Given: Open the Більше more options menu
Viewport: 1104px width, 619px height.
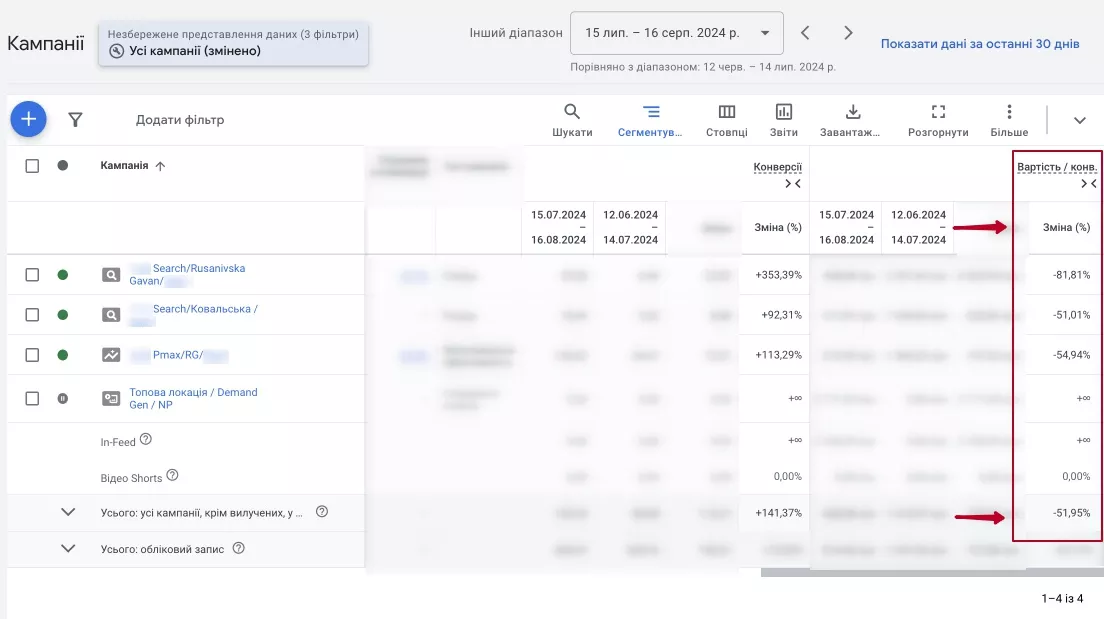Looking at the screenshot, I should point(1009,120).
